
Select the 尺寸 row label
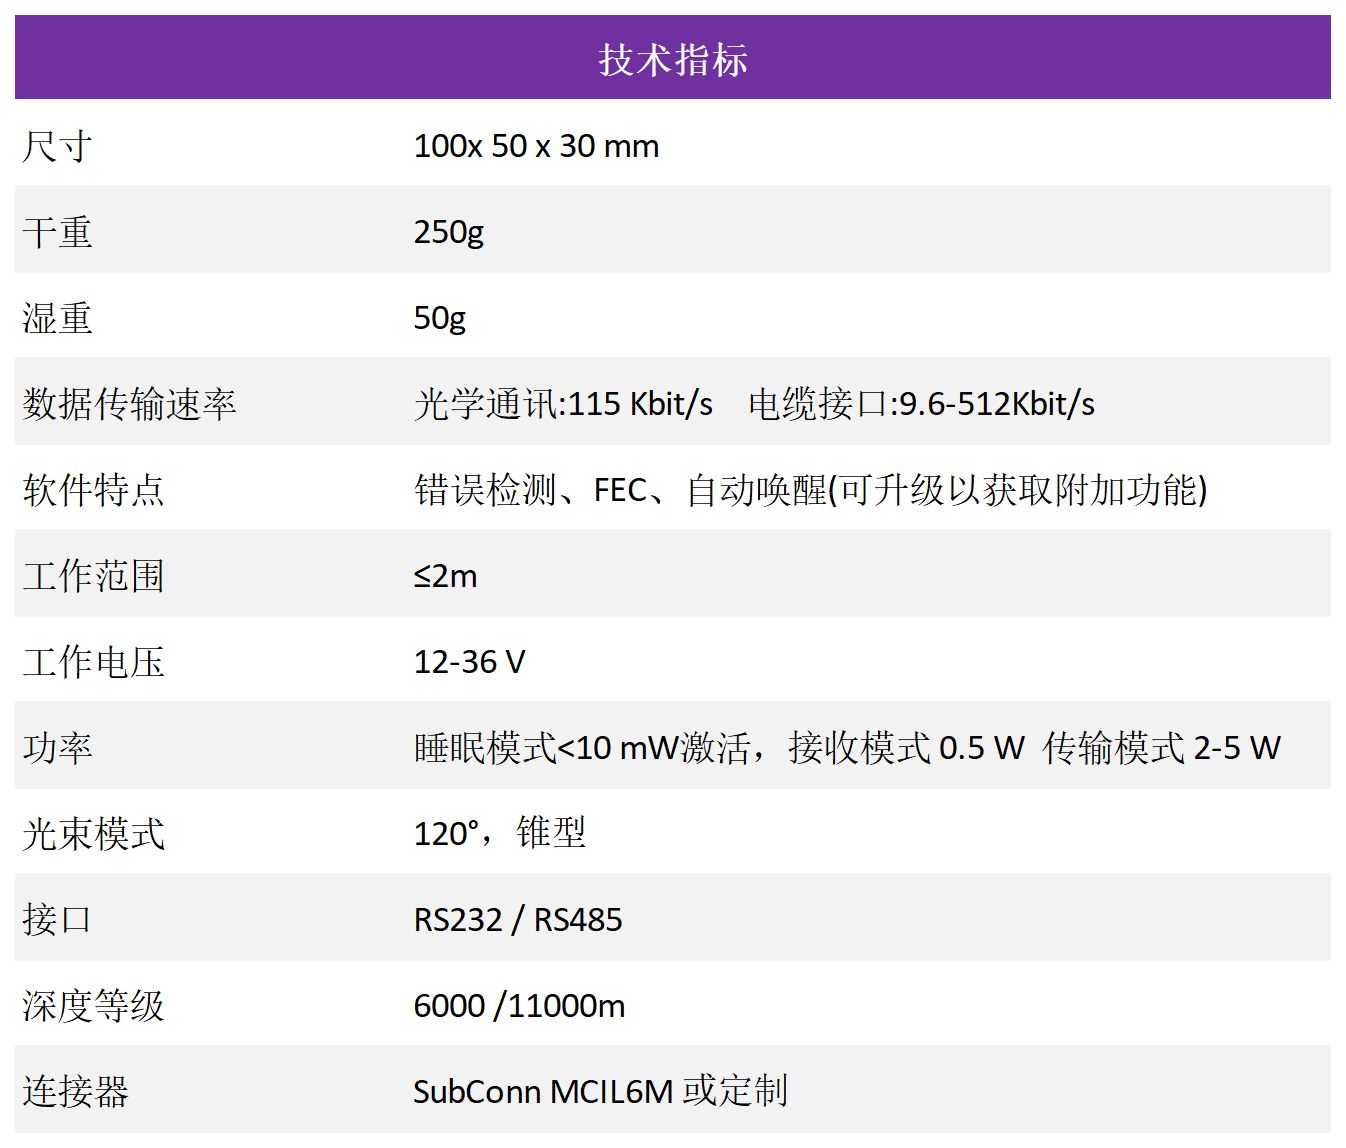57,147
